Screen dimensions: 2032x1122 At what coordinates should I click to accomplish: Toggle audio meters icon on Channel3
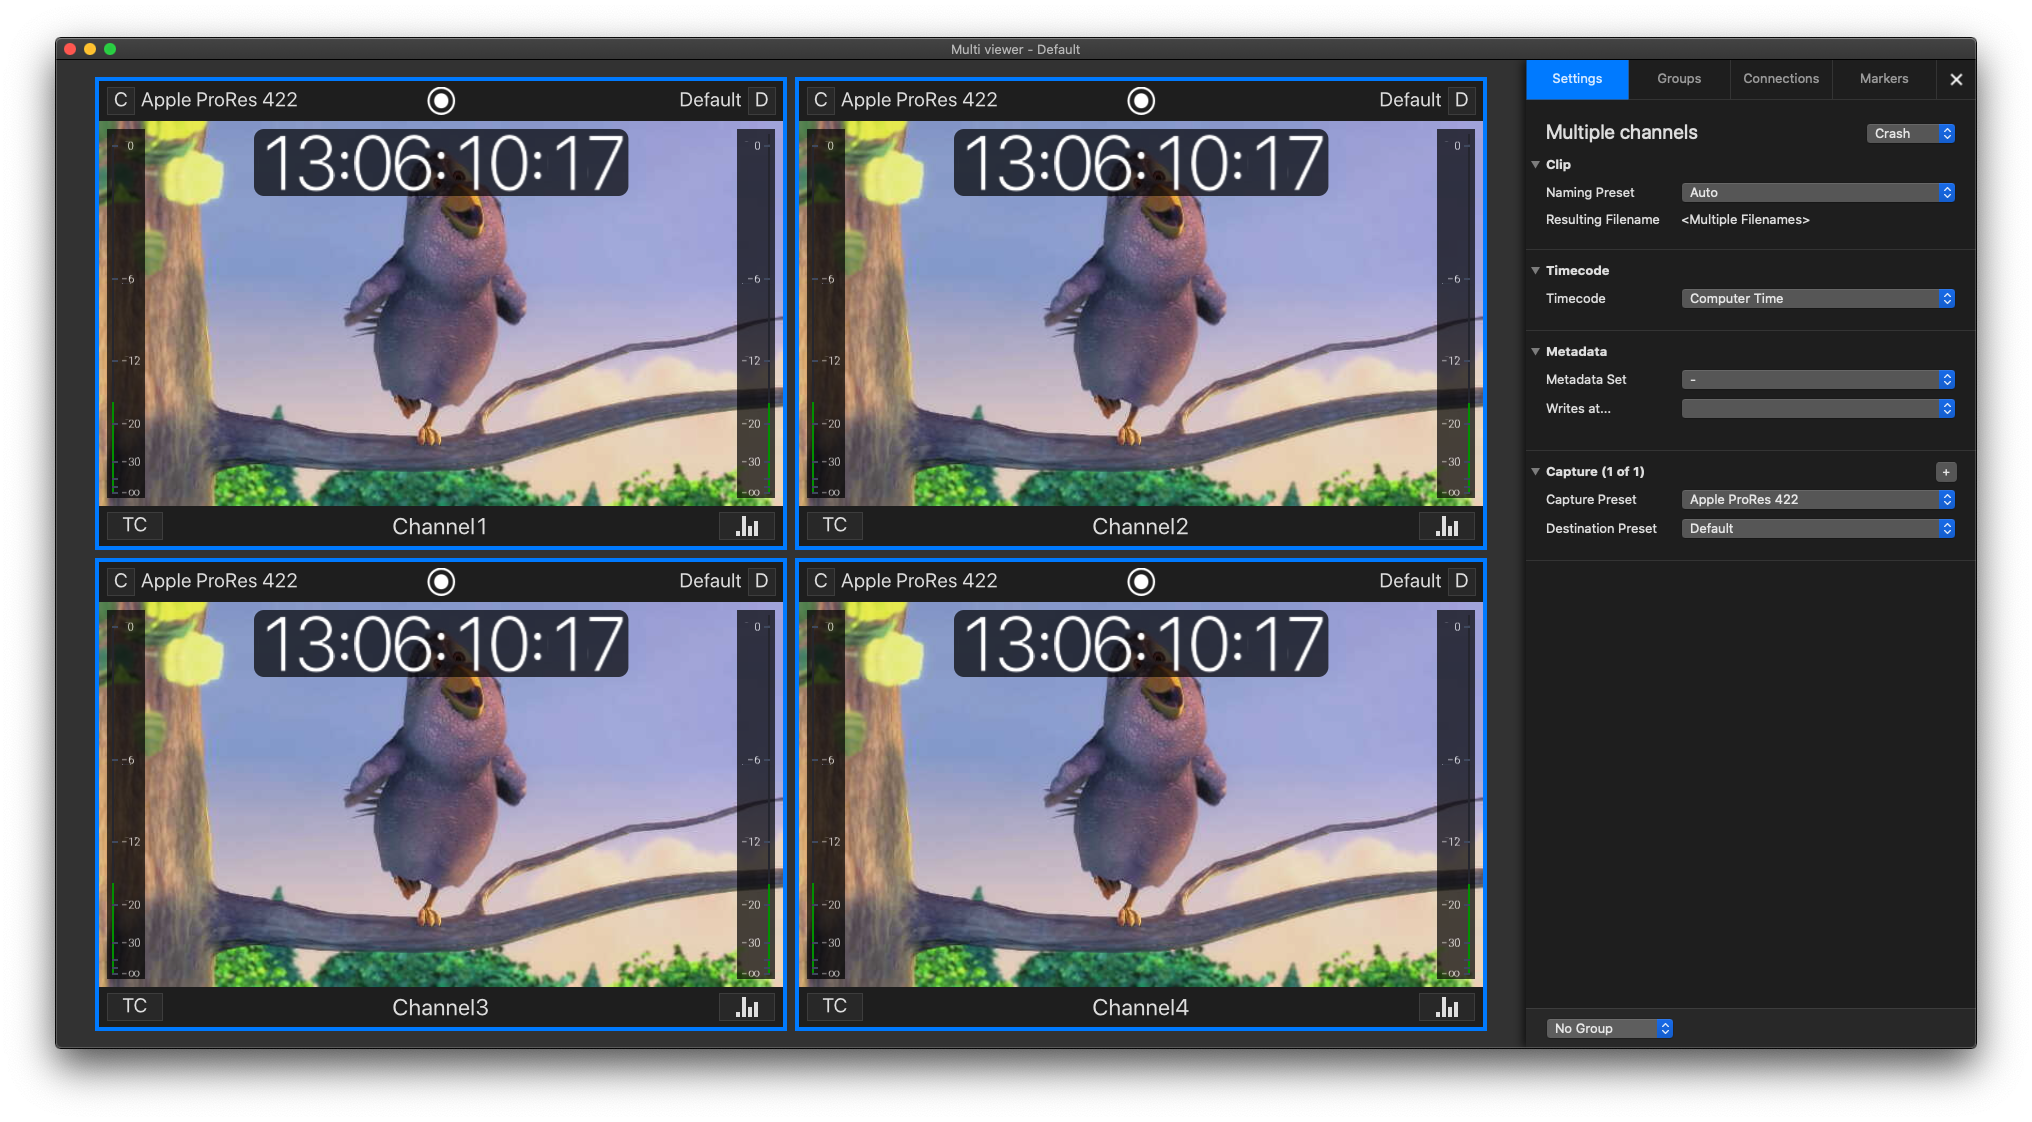click(747, 1007)
